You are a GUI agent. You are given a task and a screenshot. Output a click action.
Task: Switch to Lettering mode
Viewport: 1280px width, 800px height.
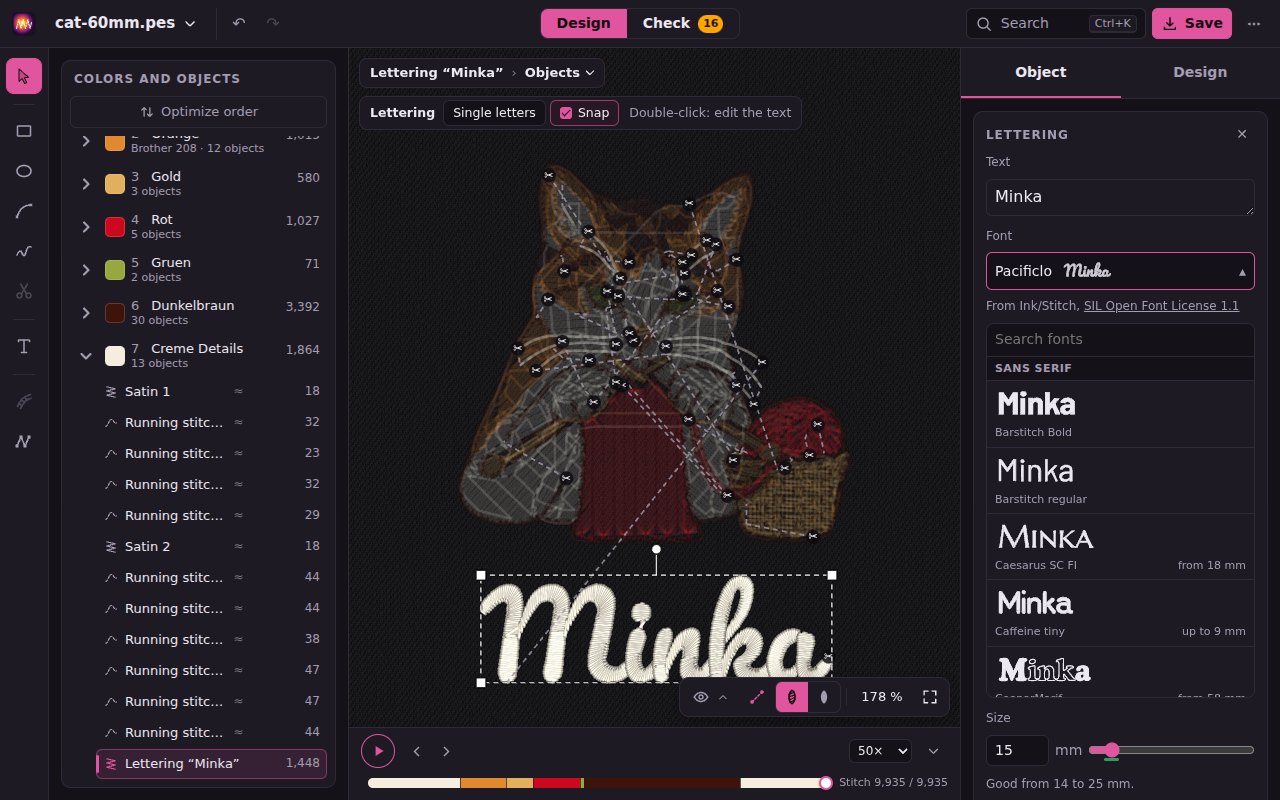coord(402,113)
